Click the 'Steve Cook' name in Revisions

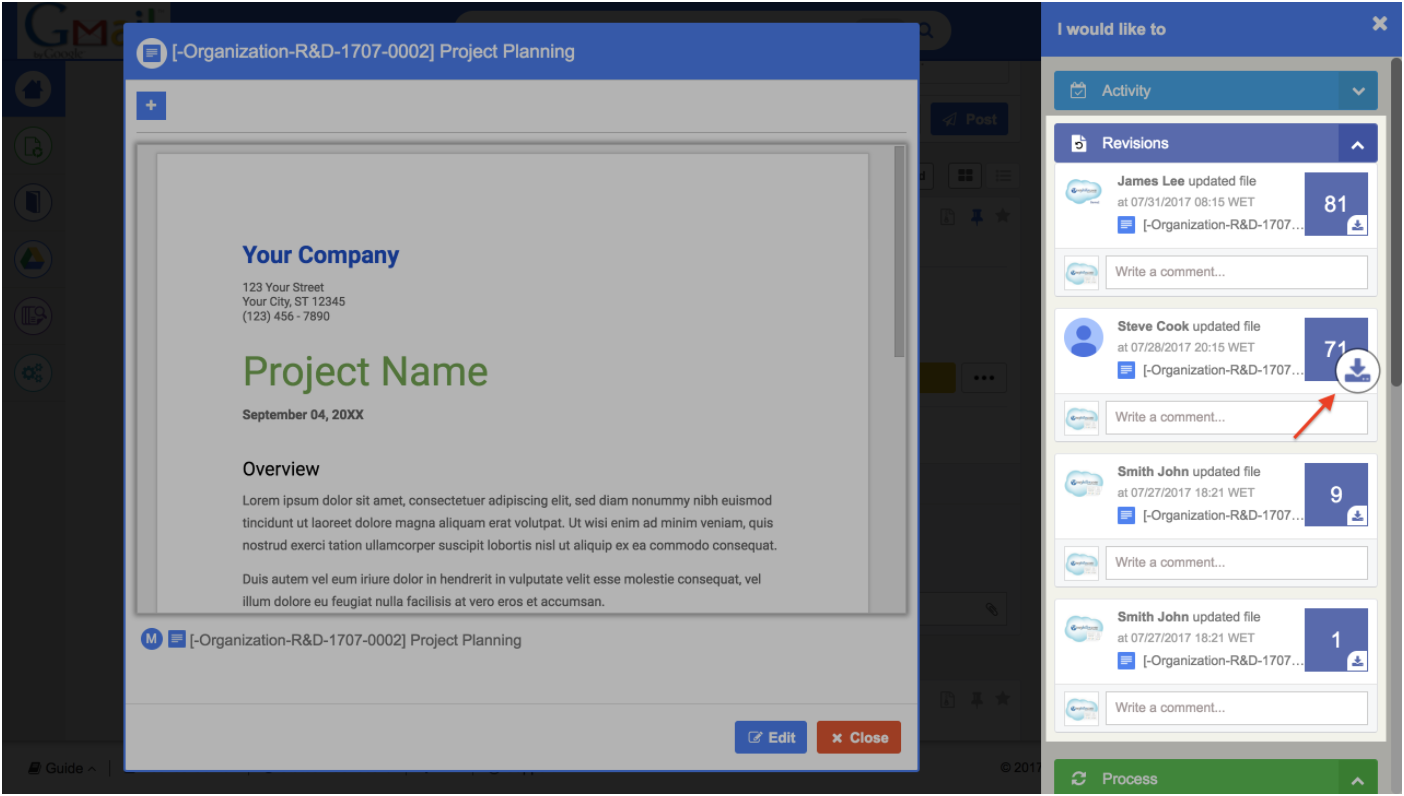point(1153,326)
